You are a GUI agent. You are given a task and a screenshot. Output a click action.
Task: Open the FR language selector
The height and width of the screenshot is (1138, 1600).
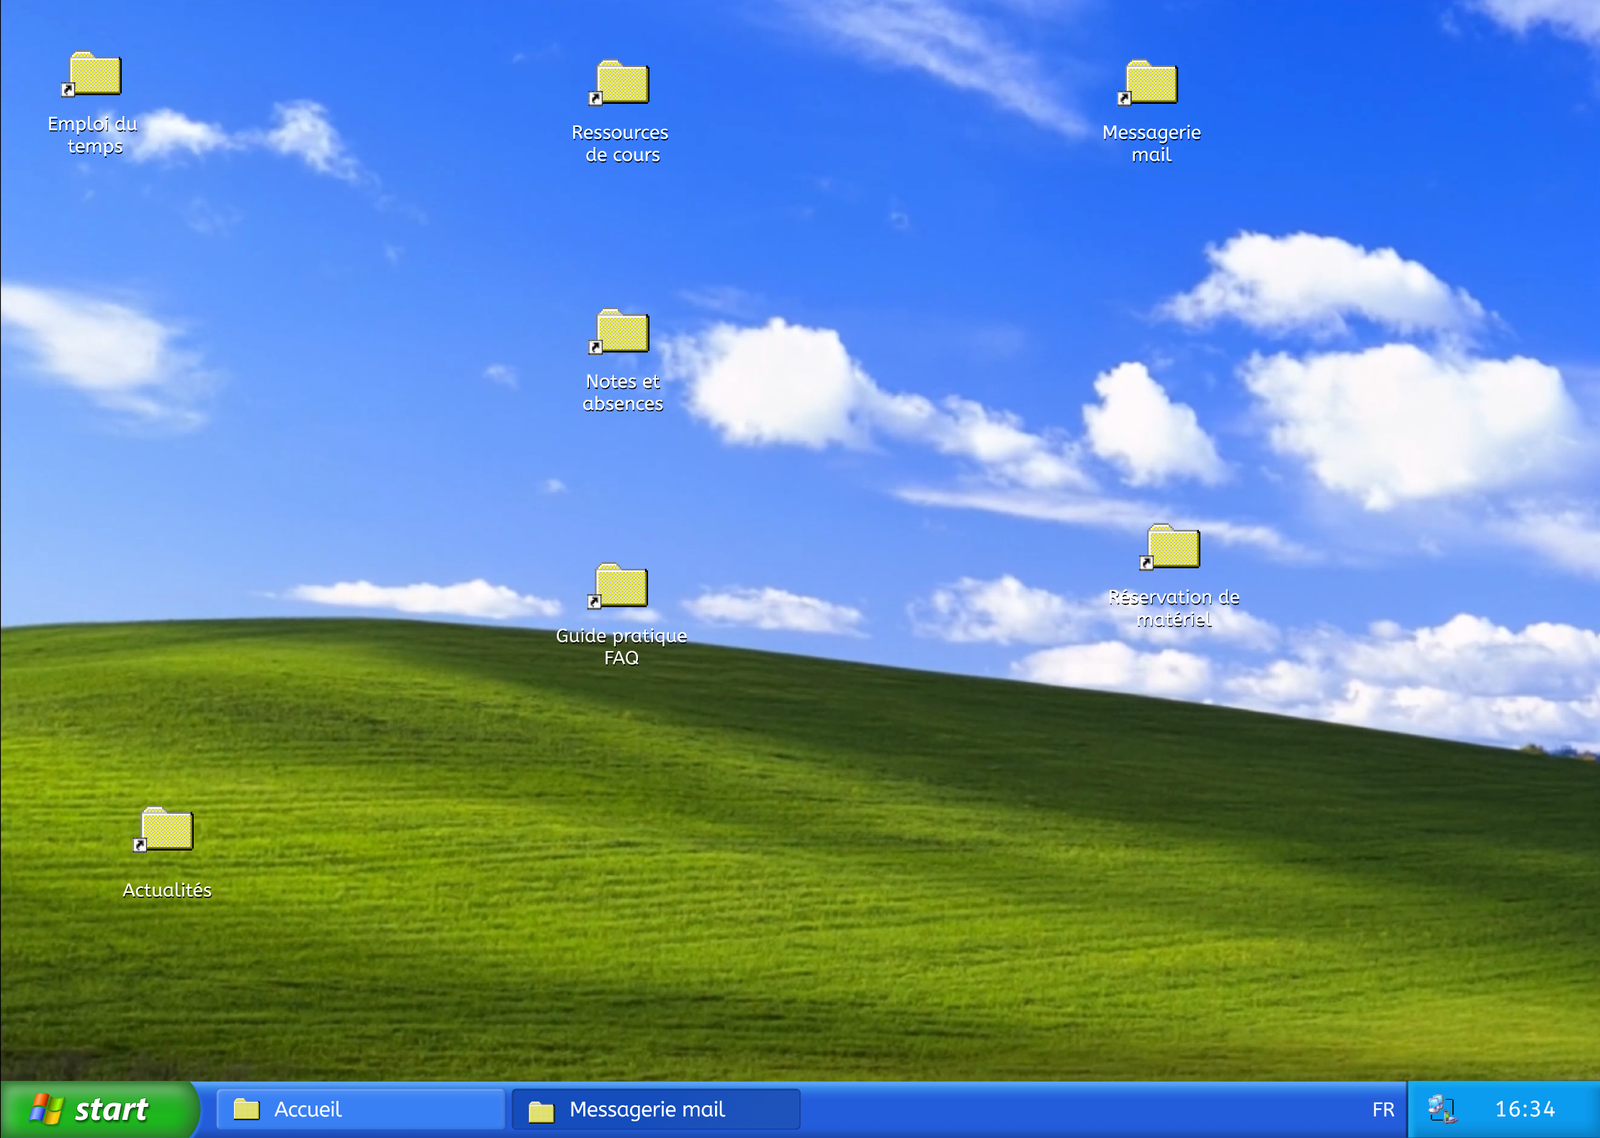(1383, 1109)
